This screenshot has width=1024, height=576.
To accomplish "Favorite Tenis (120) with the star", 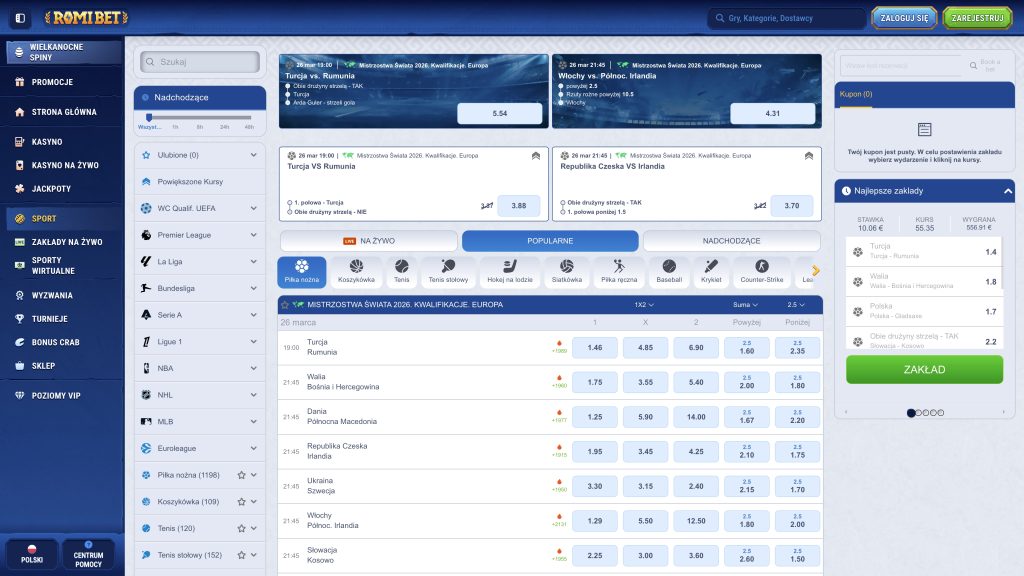I will click(x=242, y=529).
